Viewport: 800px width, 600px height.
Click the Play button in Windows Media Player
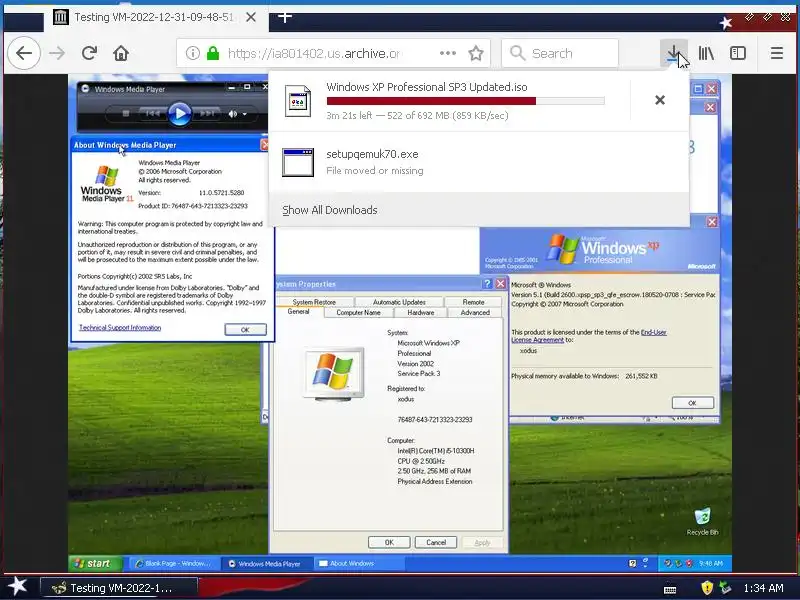[x=180, y=113]
